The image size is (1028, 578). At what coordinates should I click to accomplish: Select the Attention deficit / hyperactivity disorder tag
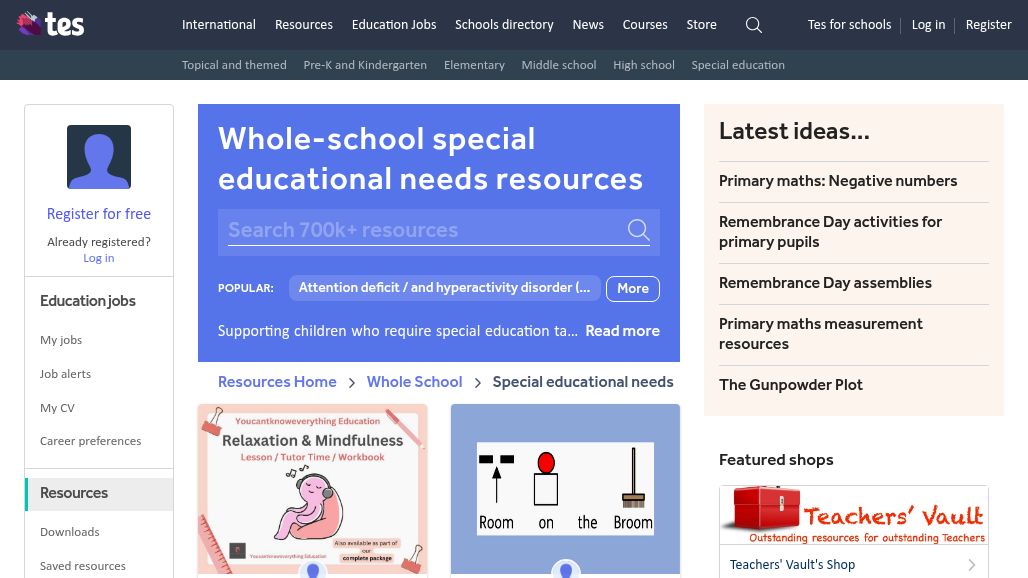click(444, 288)
